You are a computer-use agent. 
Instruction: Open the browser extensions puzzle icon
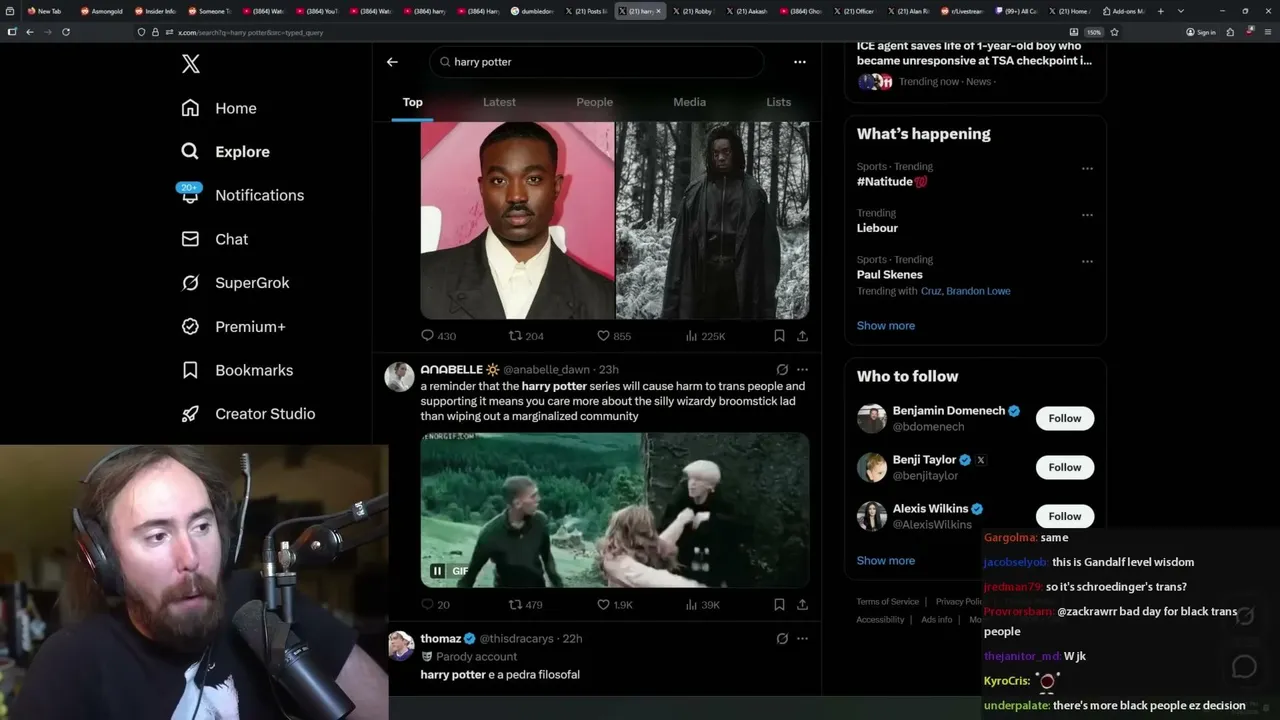1230,32
